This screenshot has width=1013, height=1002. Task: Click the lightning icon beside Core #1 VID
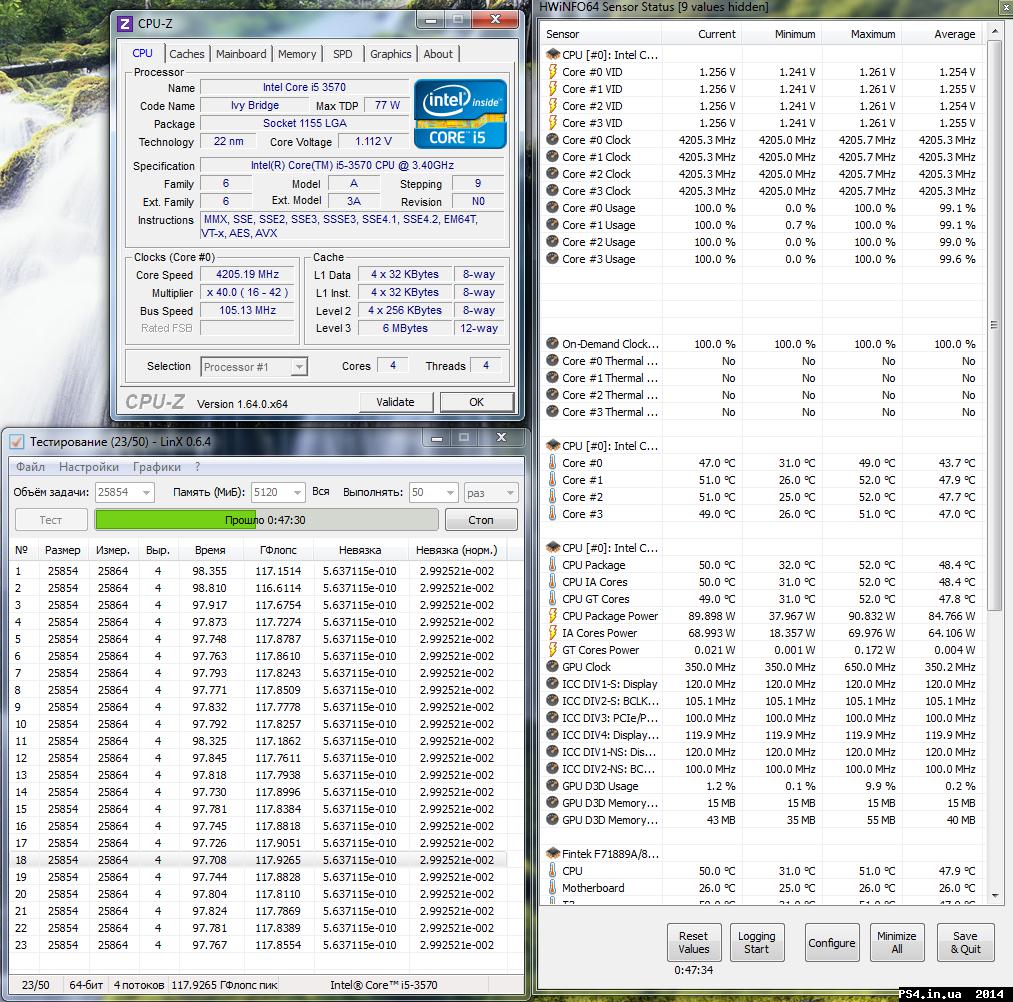(552, 89)
